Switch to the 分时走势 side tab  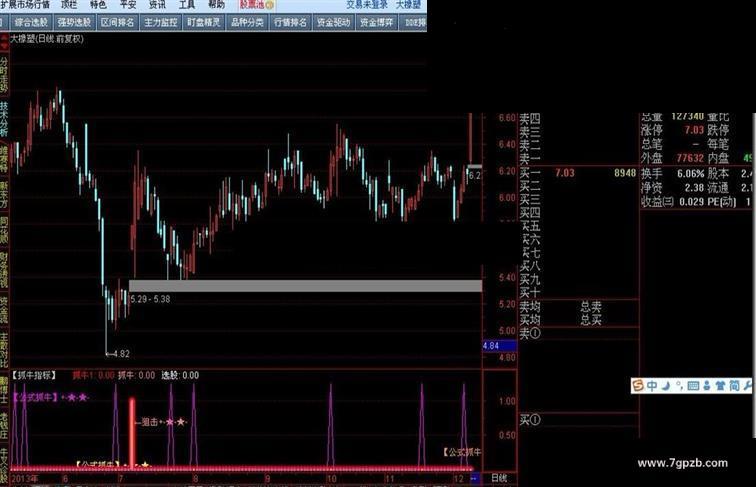point(4,75)
